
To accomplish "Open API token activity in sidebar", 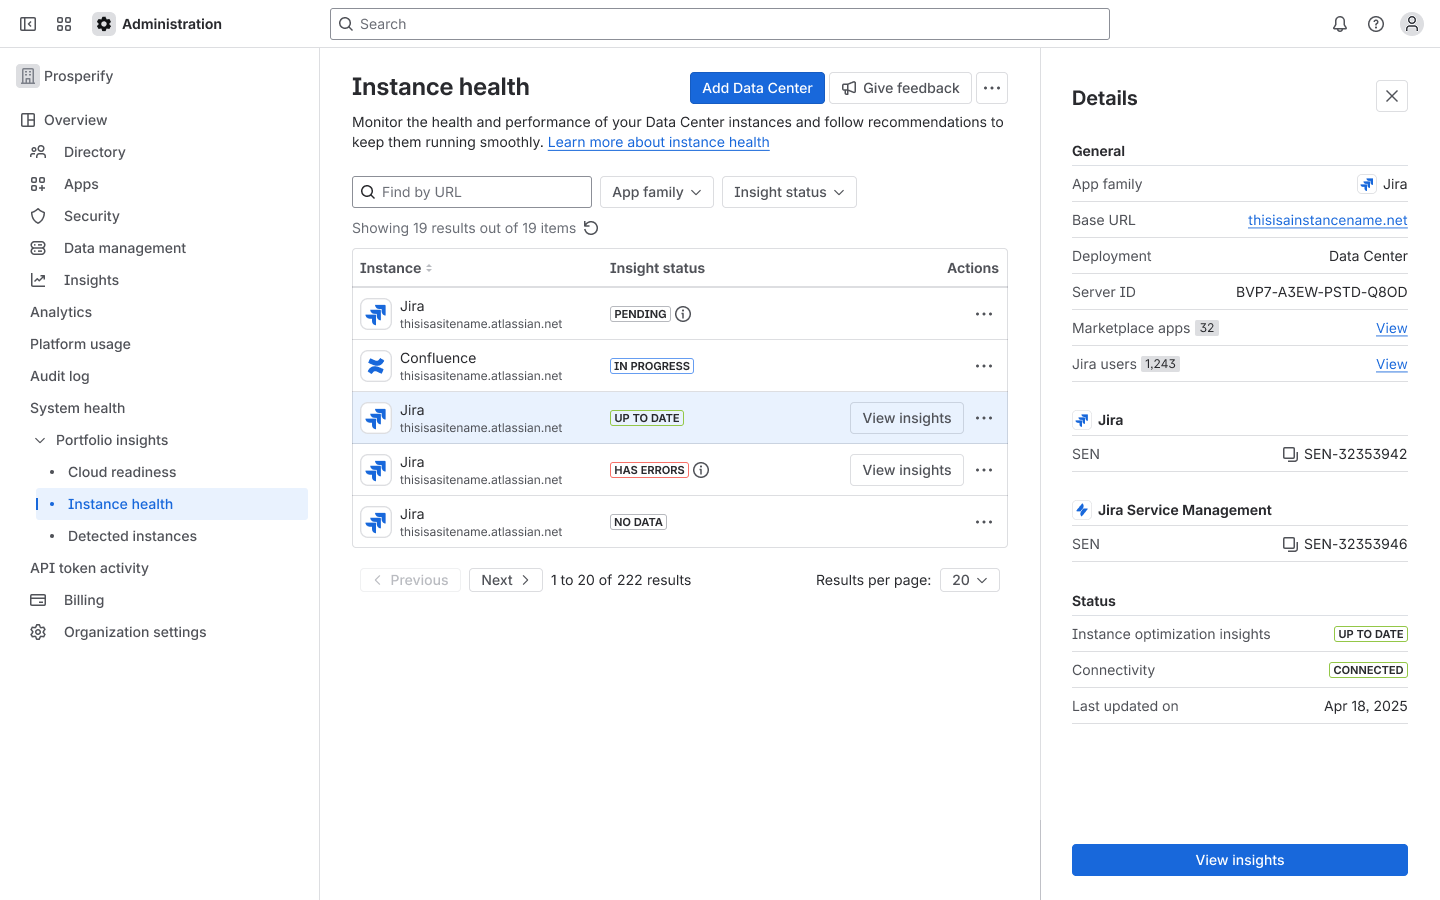I will tap(89, 568).
